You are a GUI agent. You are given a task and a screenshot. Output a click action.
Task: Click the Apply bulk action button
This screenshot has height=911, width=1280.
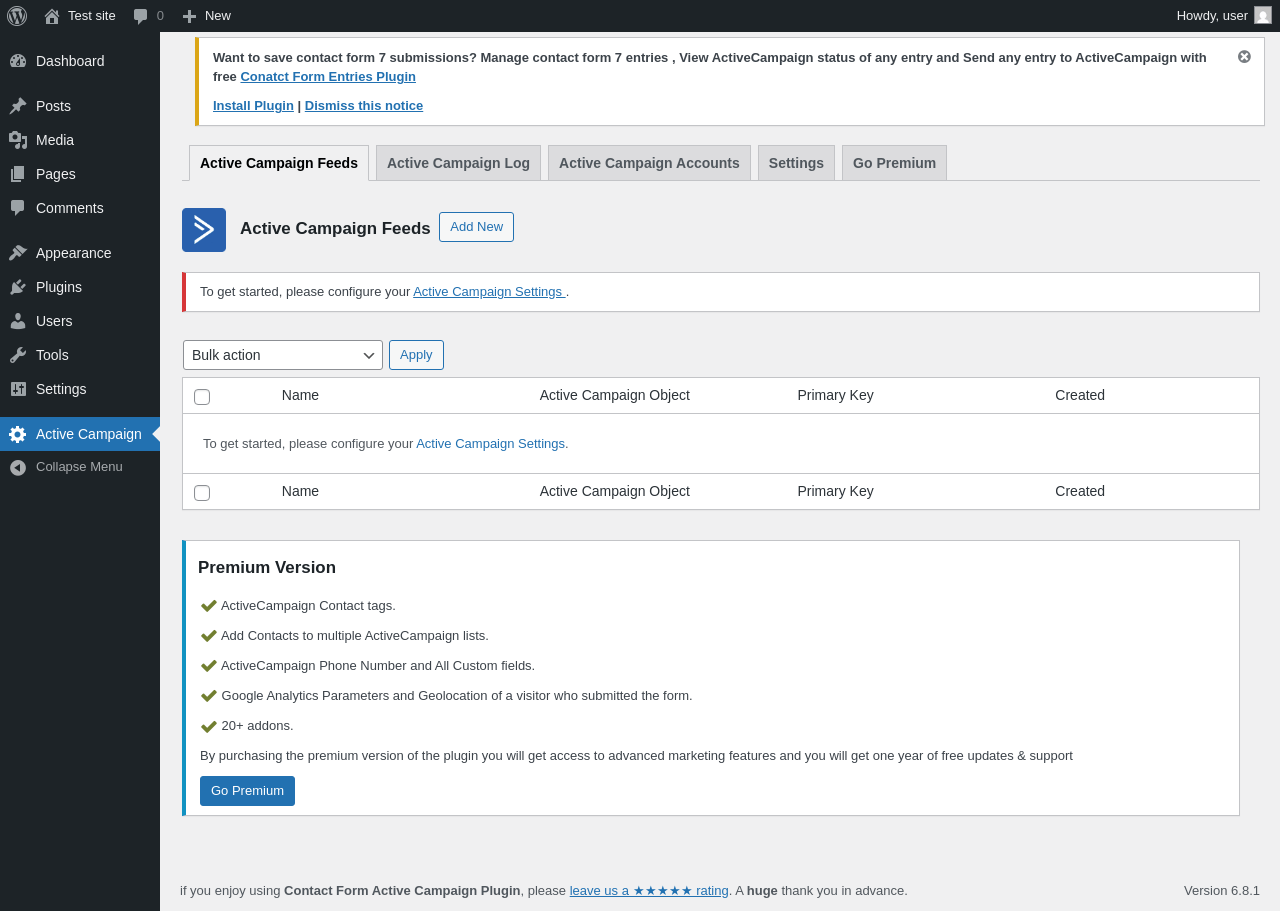point(416,355)
